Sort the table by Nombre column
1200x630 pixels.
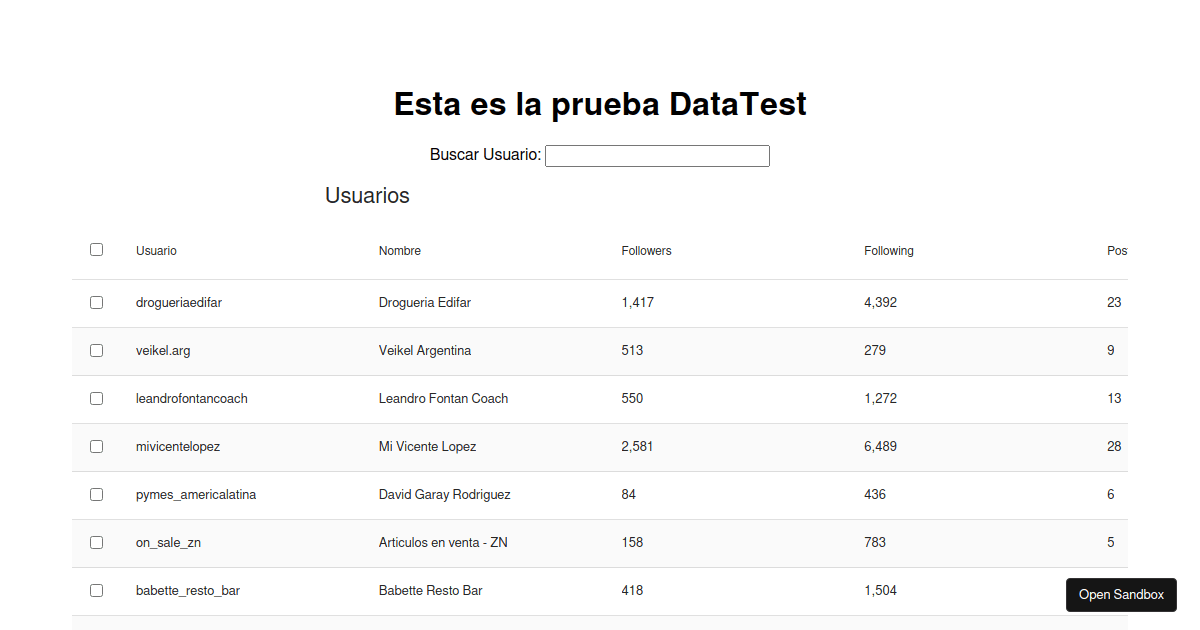coord(400,250)
